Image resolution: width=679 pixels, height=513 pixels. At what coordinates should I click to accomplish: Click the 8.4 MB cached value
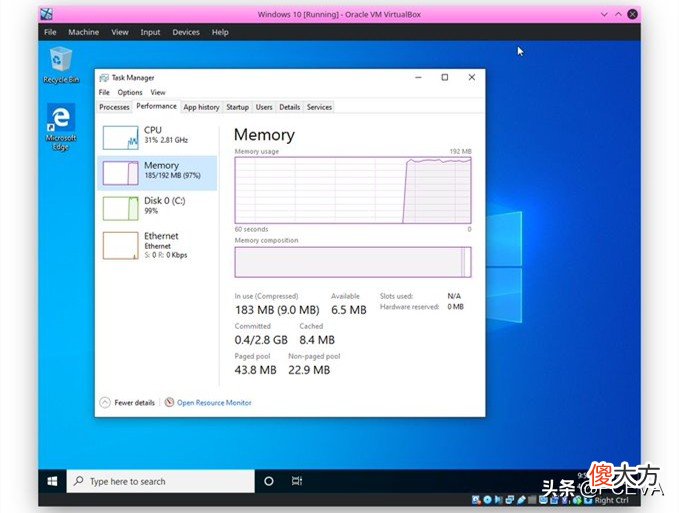pos(317,340)
